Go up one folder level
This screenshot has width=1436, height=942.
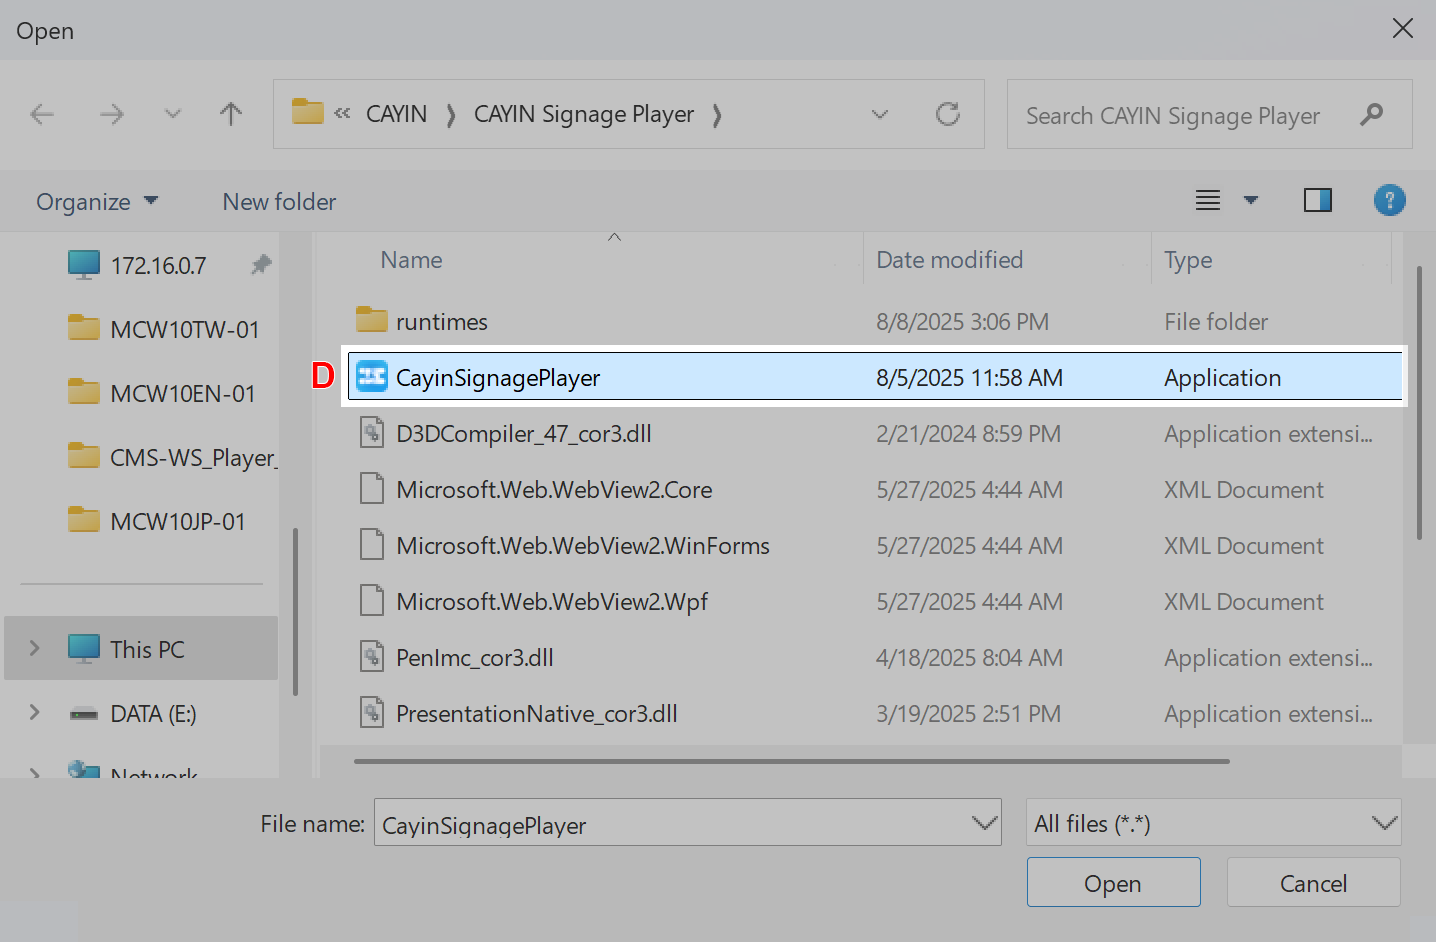pyautogui.click(x=231, y=114)
